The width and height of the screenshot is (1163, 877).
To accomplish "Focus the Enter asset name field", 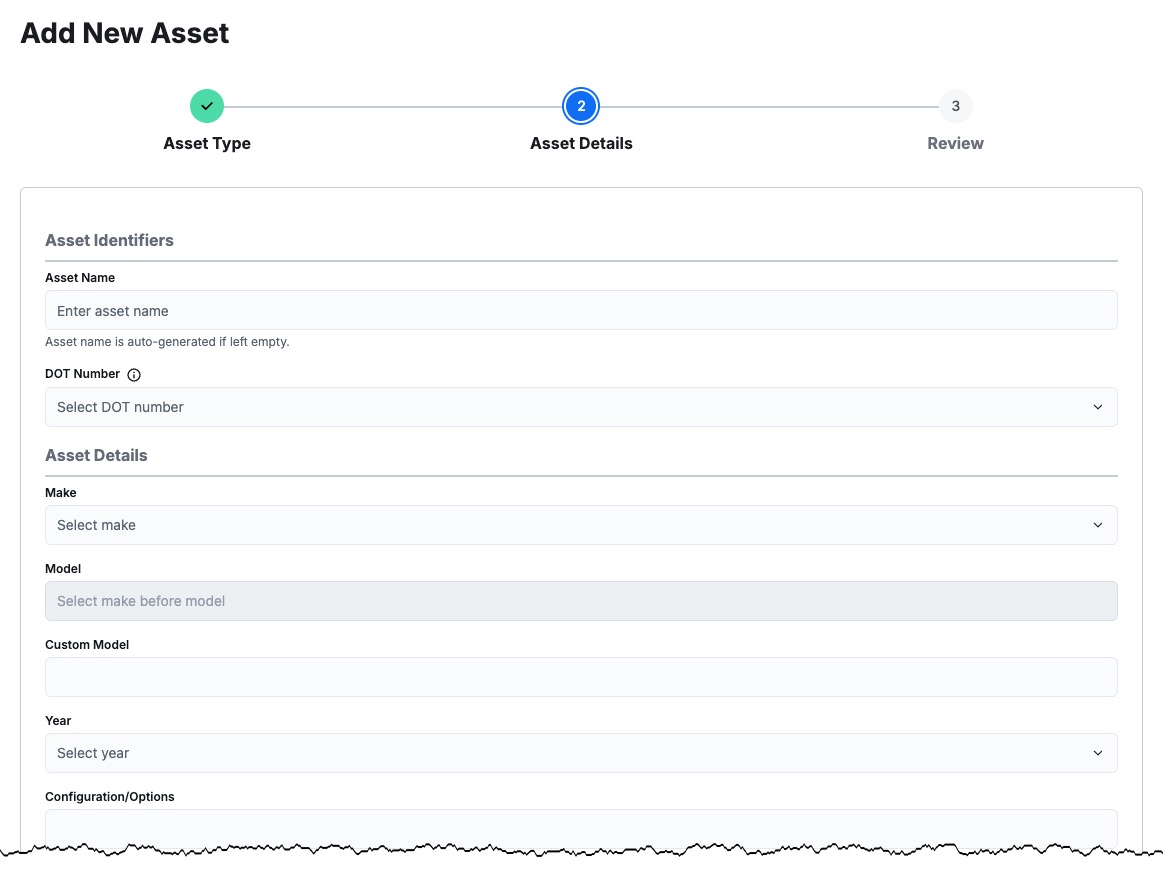I will click(581, 310).
